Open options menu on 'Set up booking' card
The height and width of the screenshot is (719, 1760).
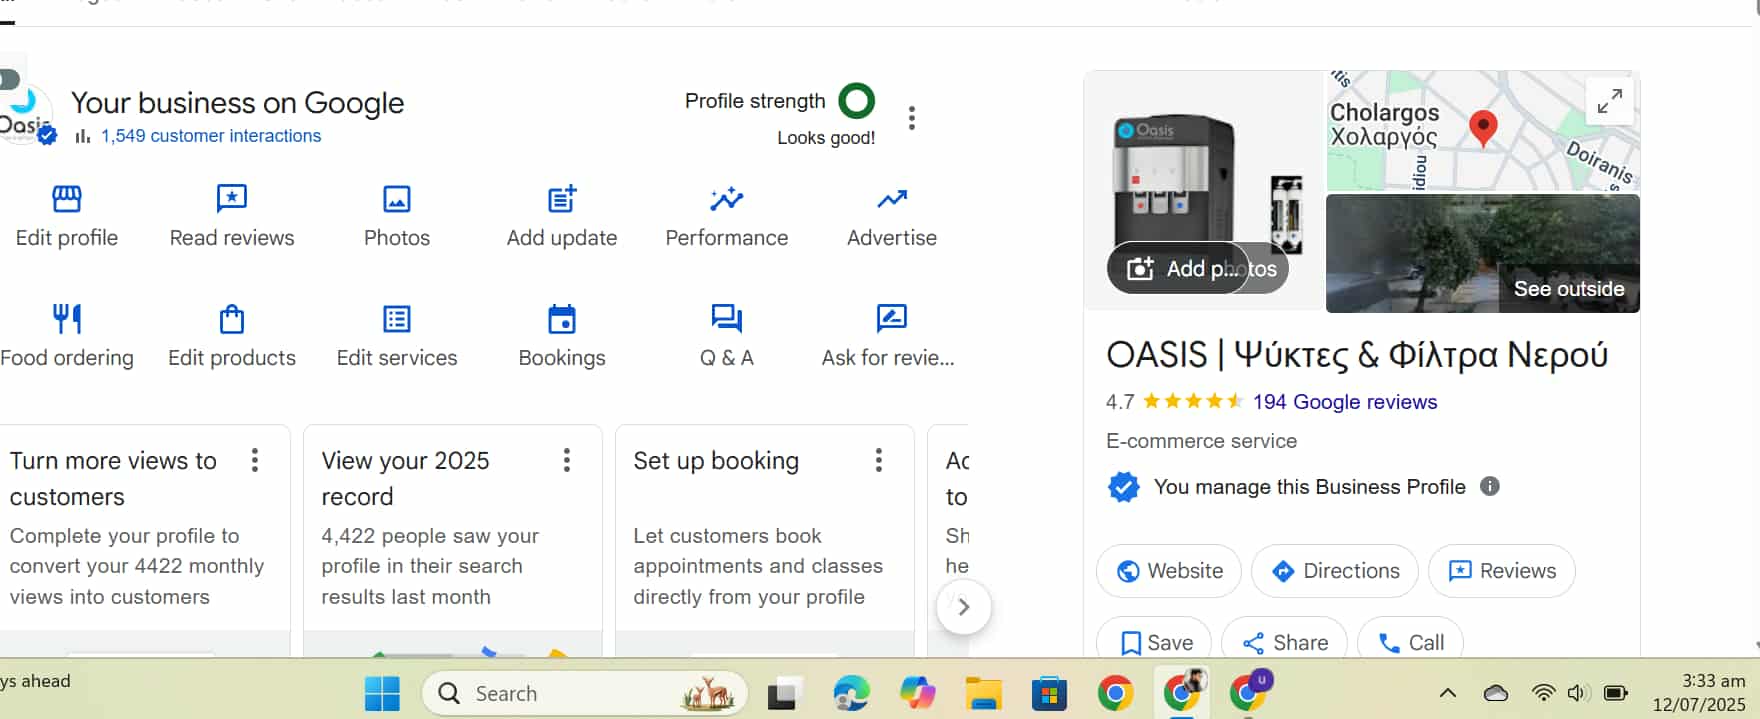pyautogui.click(x=878, y=460)
